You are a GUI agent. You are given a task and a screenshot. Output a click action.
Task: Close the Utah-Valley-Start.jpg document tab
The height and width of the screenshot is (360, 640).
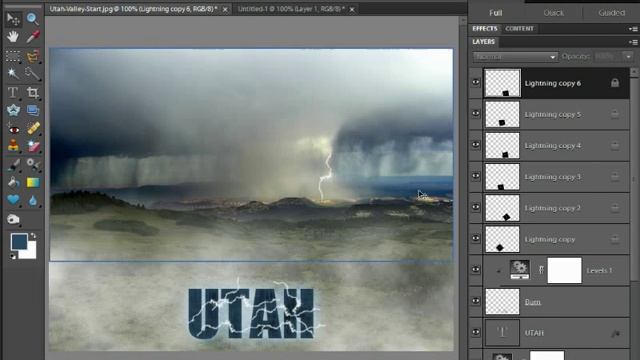(x=225, y=9)
